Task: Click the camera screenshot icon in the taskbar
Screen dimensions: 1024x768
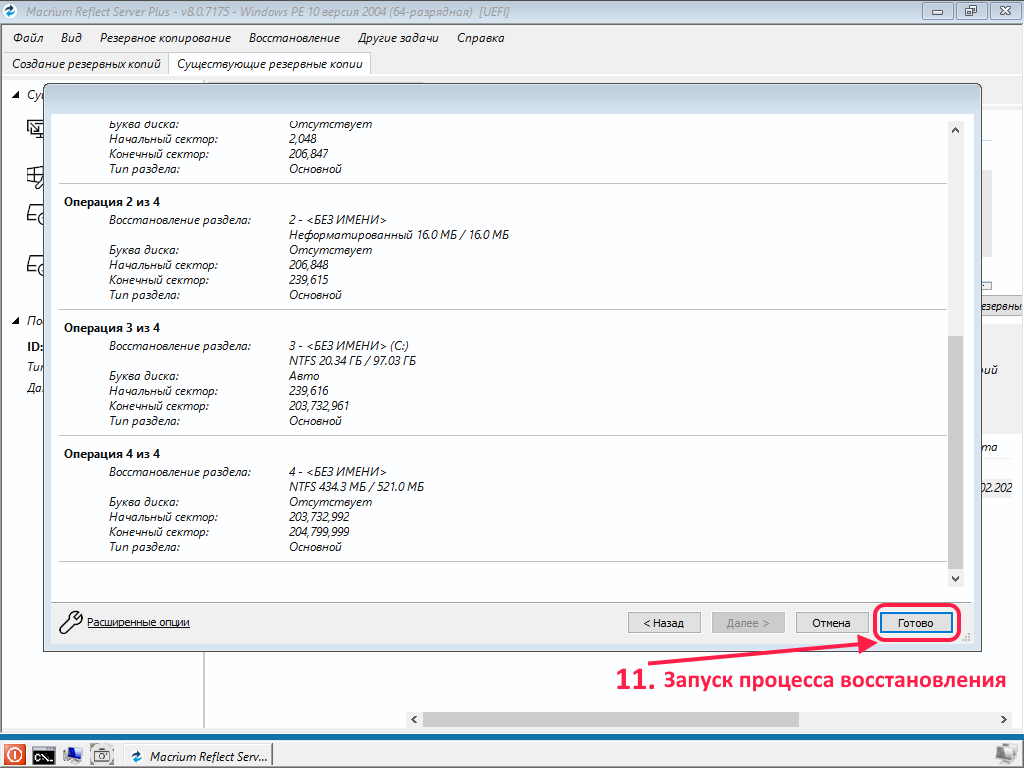Action: pyautogui.click(x=102, y=756)
